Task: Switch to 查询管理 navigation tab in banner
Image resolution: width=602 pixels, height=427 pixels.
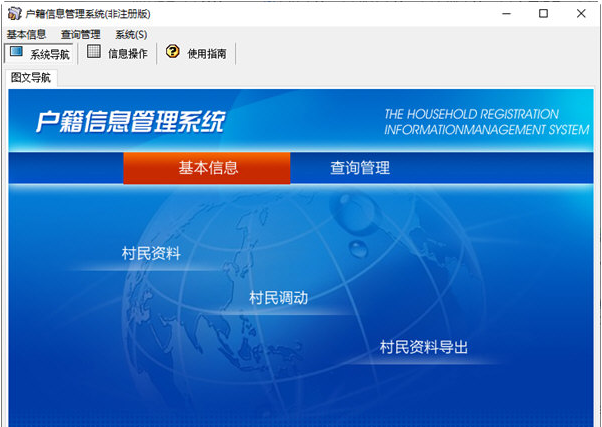Action: pos(360,168)
